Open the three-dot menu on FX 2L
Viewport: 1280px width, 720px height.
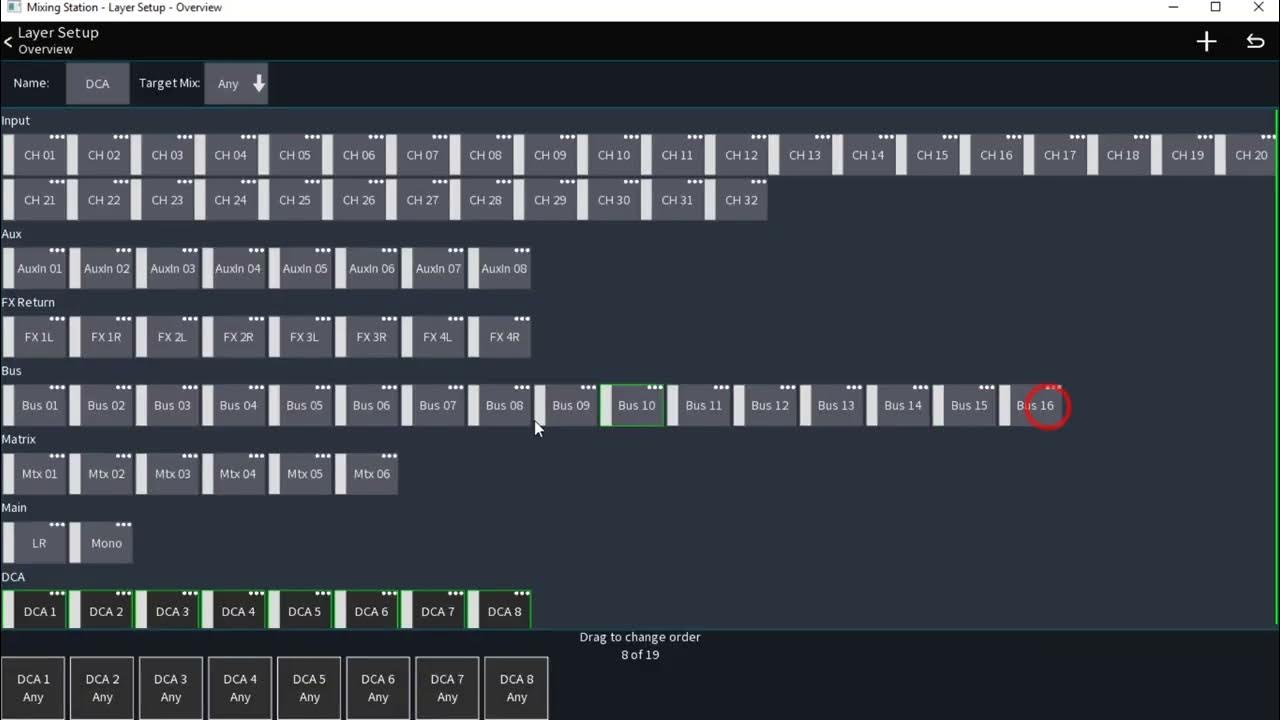point(190,319)
